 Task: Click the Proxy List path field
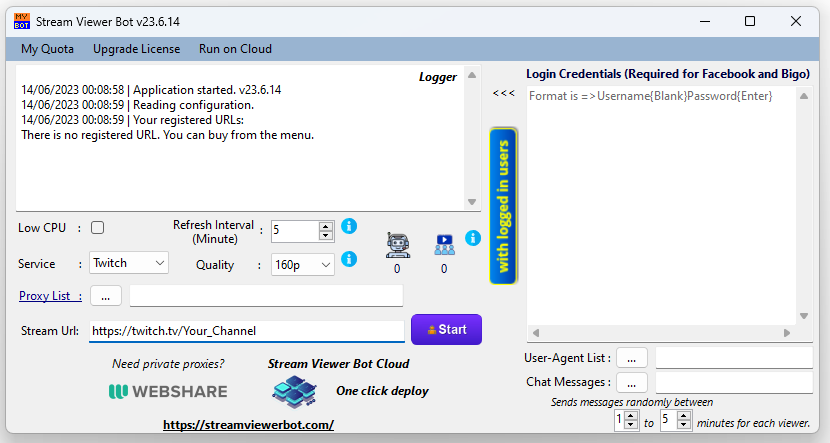[x=266, y=296]
